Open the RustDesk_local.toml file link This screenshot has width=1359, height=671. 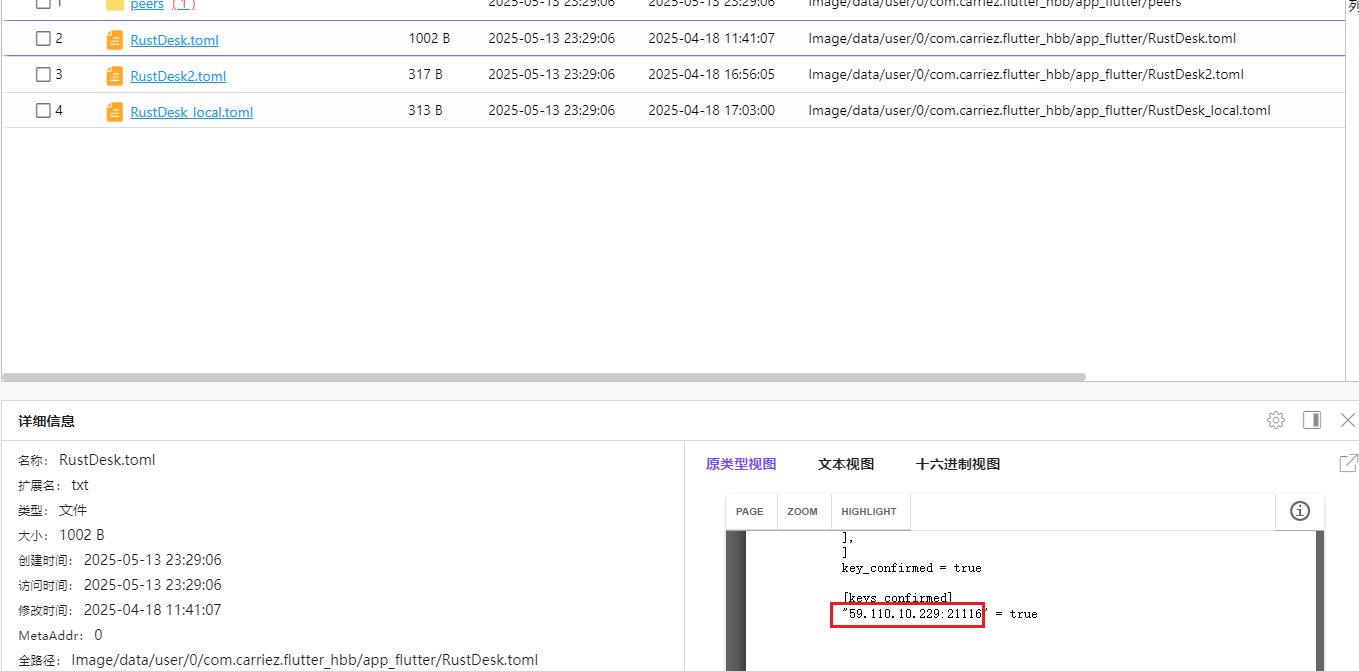pyautogui.click(x=191, y=112)
